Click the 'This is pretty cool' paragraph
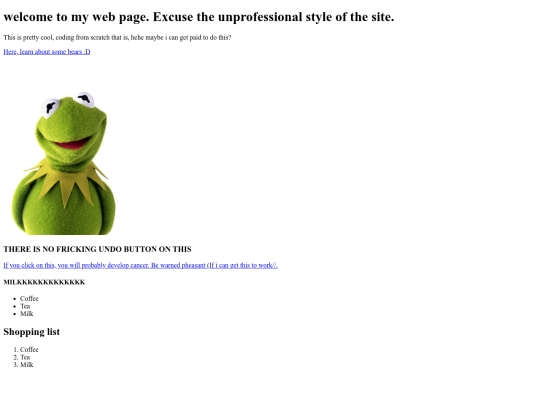Screen dimensions: 540x405 click(x=117, y=38)
